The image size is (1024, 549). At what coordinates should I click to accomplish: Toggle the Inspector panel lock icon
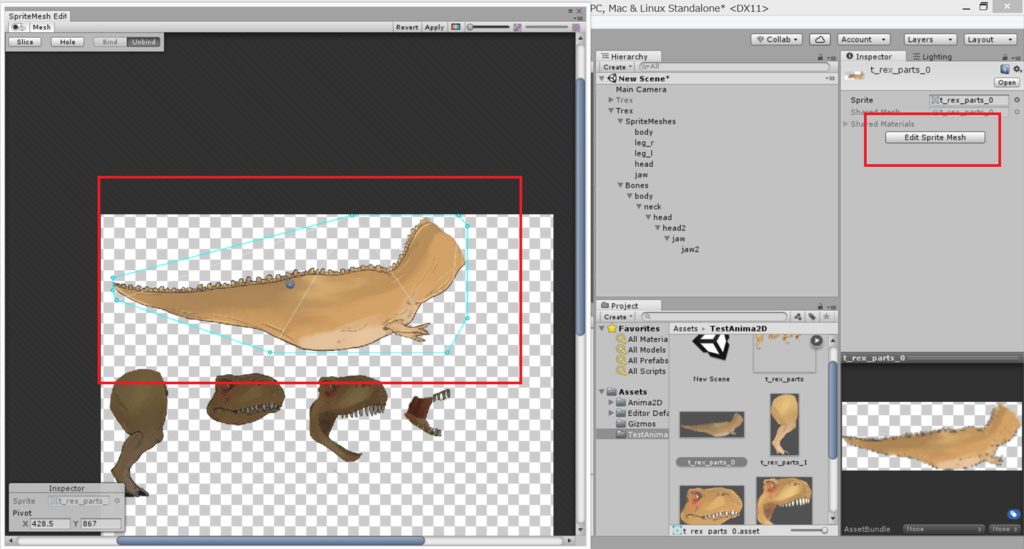pos(1004,57)
